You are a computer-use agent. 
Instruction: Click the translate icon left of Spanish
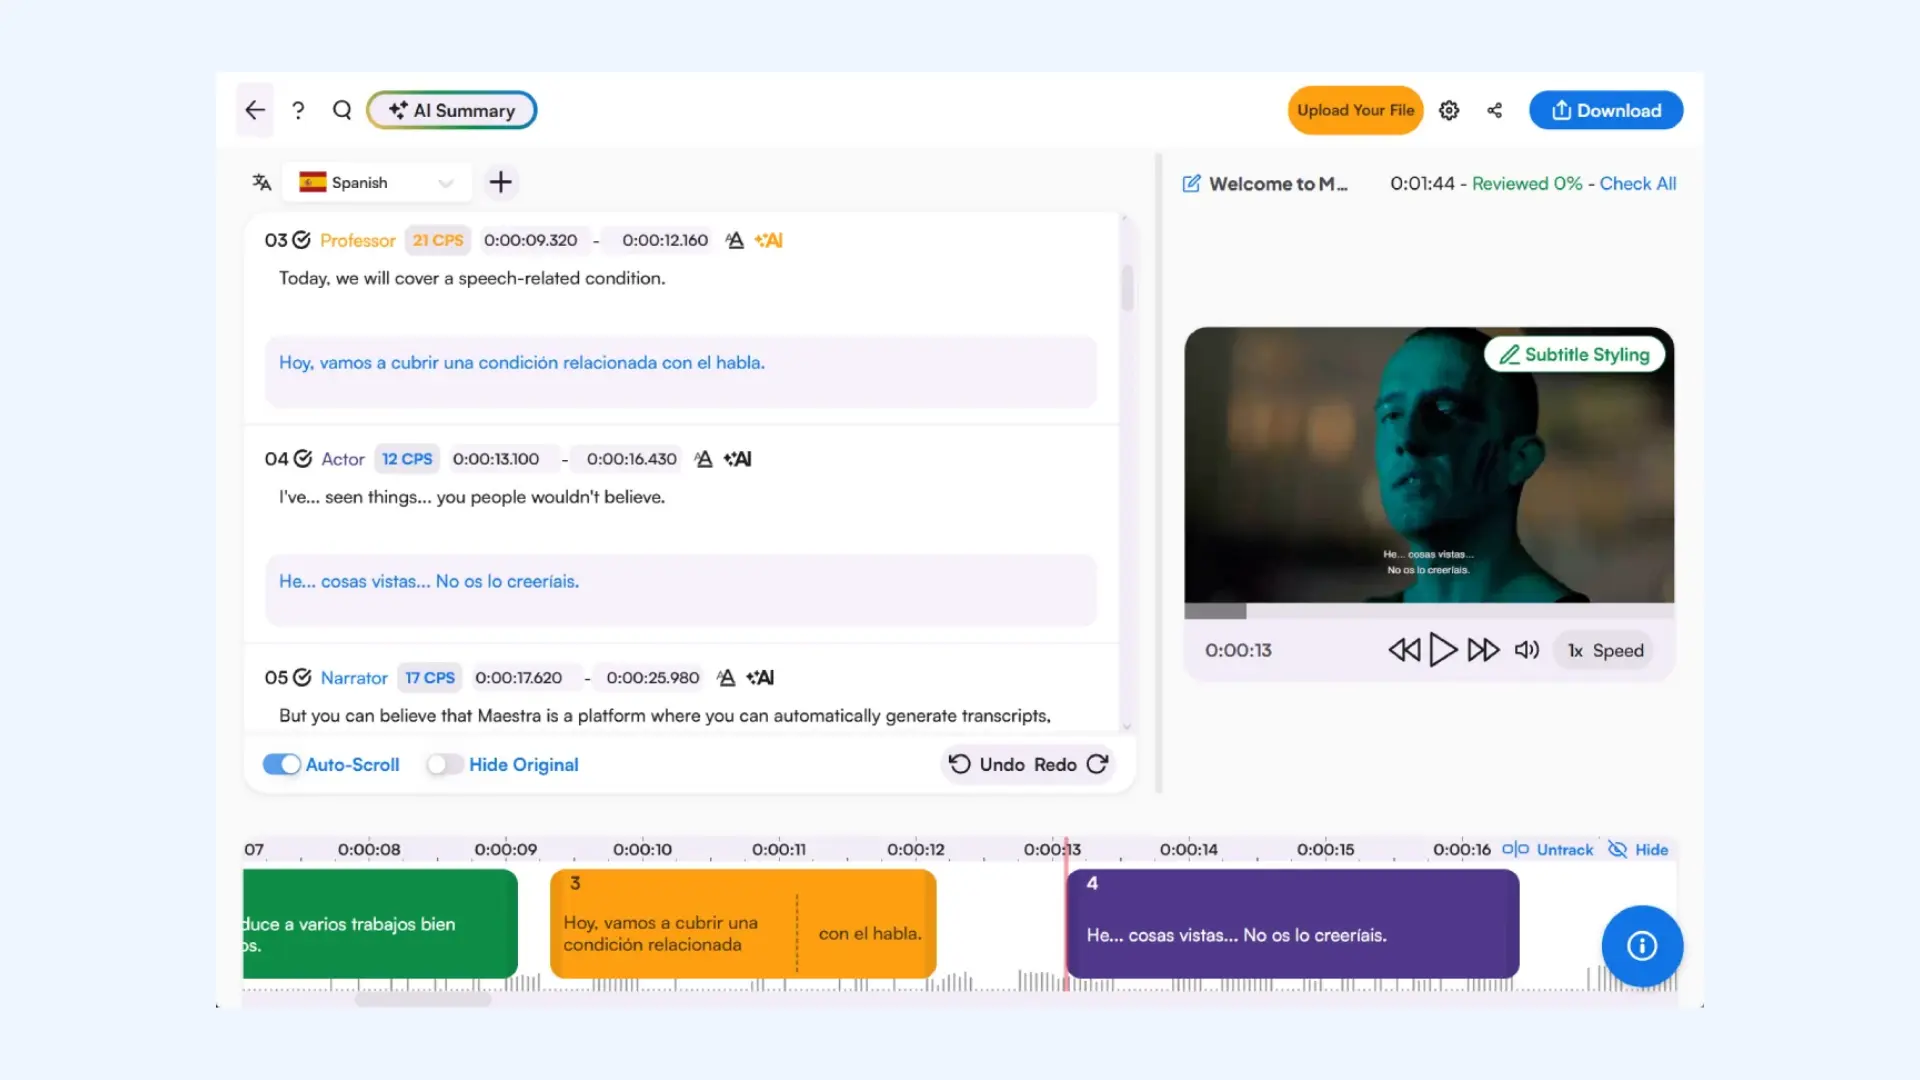[x=262, y=182]
